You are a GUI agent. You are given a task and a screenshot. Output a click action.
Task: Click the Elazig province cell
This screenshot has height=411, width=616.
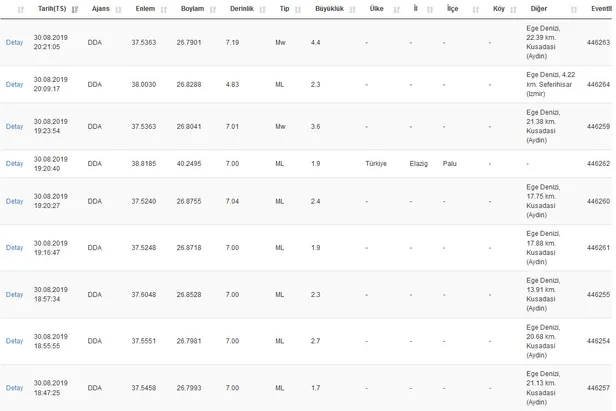click(418, 164)
